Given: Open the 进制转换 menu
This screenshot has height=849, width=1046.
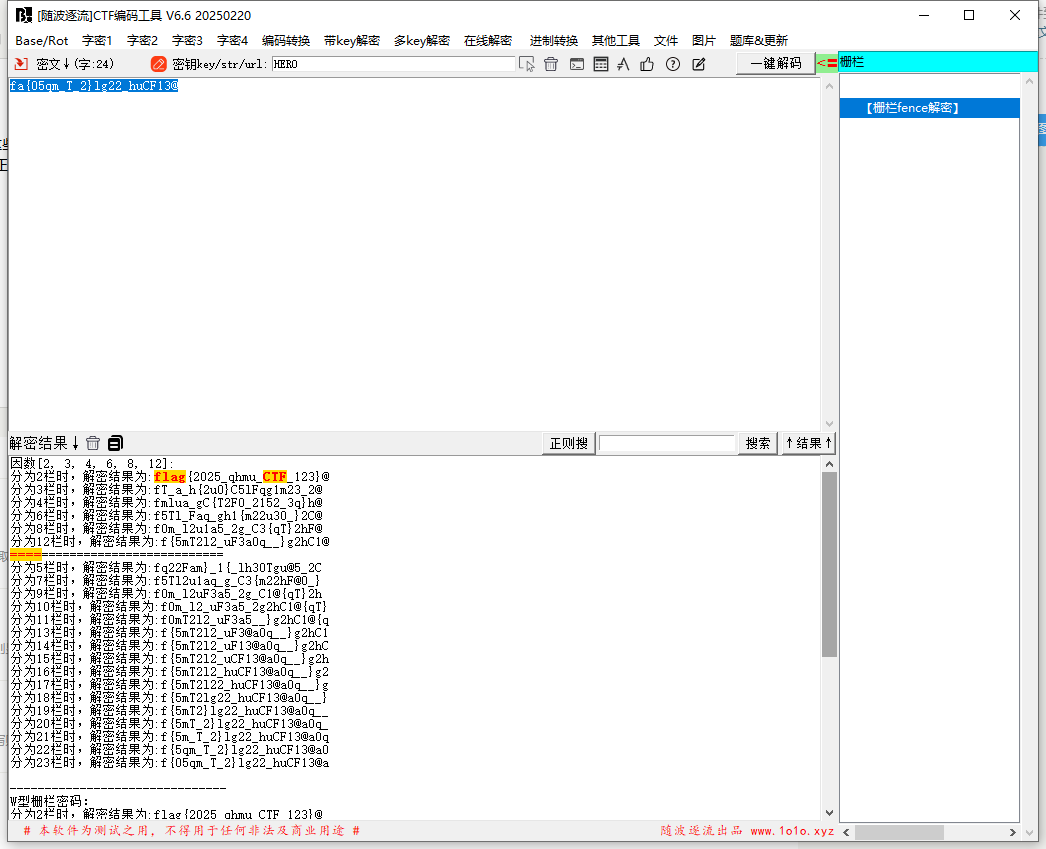Looking at the screenshot, I should click(x=554, y=41).
